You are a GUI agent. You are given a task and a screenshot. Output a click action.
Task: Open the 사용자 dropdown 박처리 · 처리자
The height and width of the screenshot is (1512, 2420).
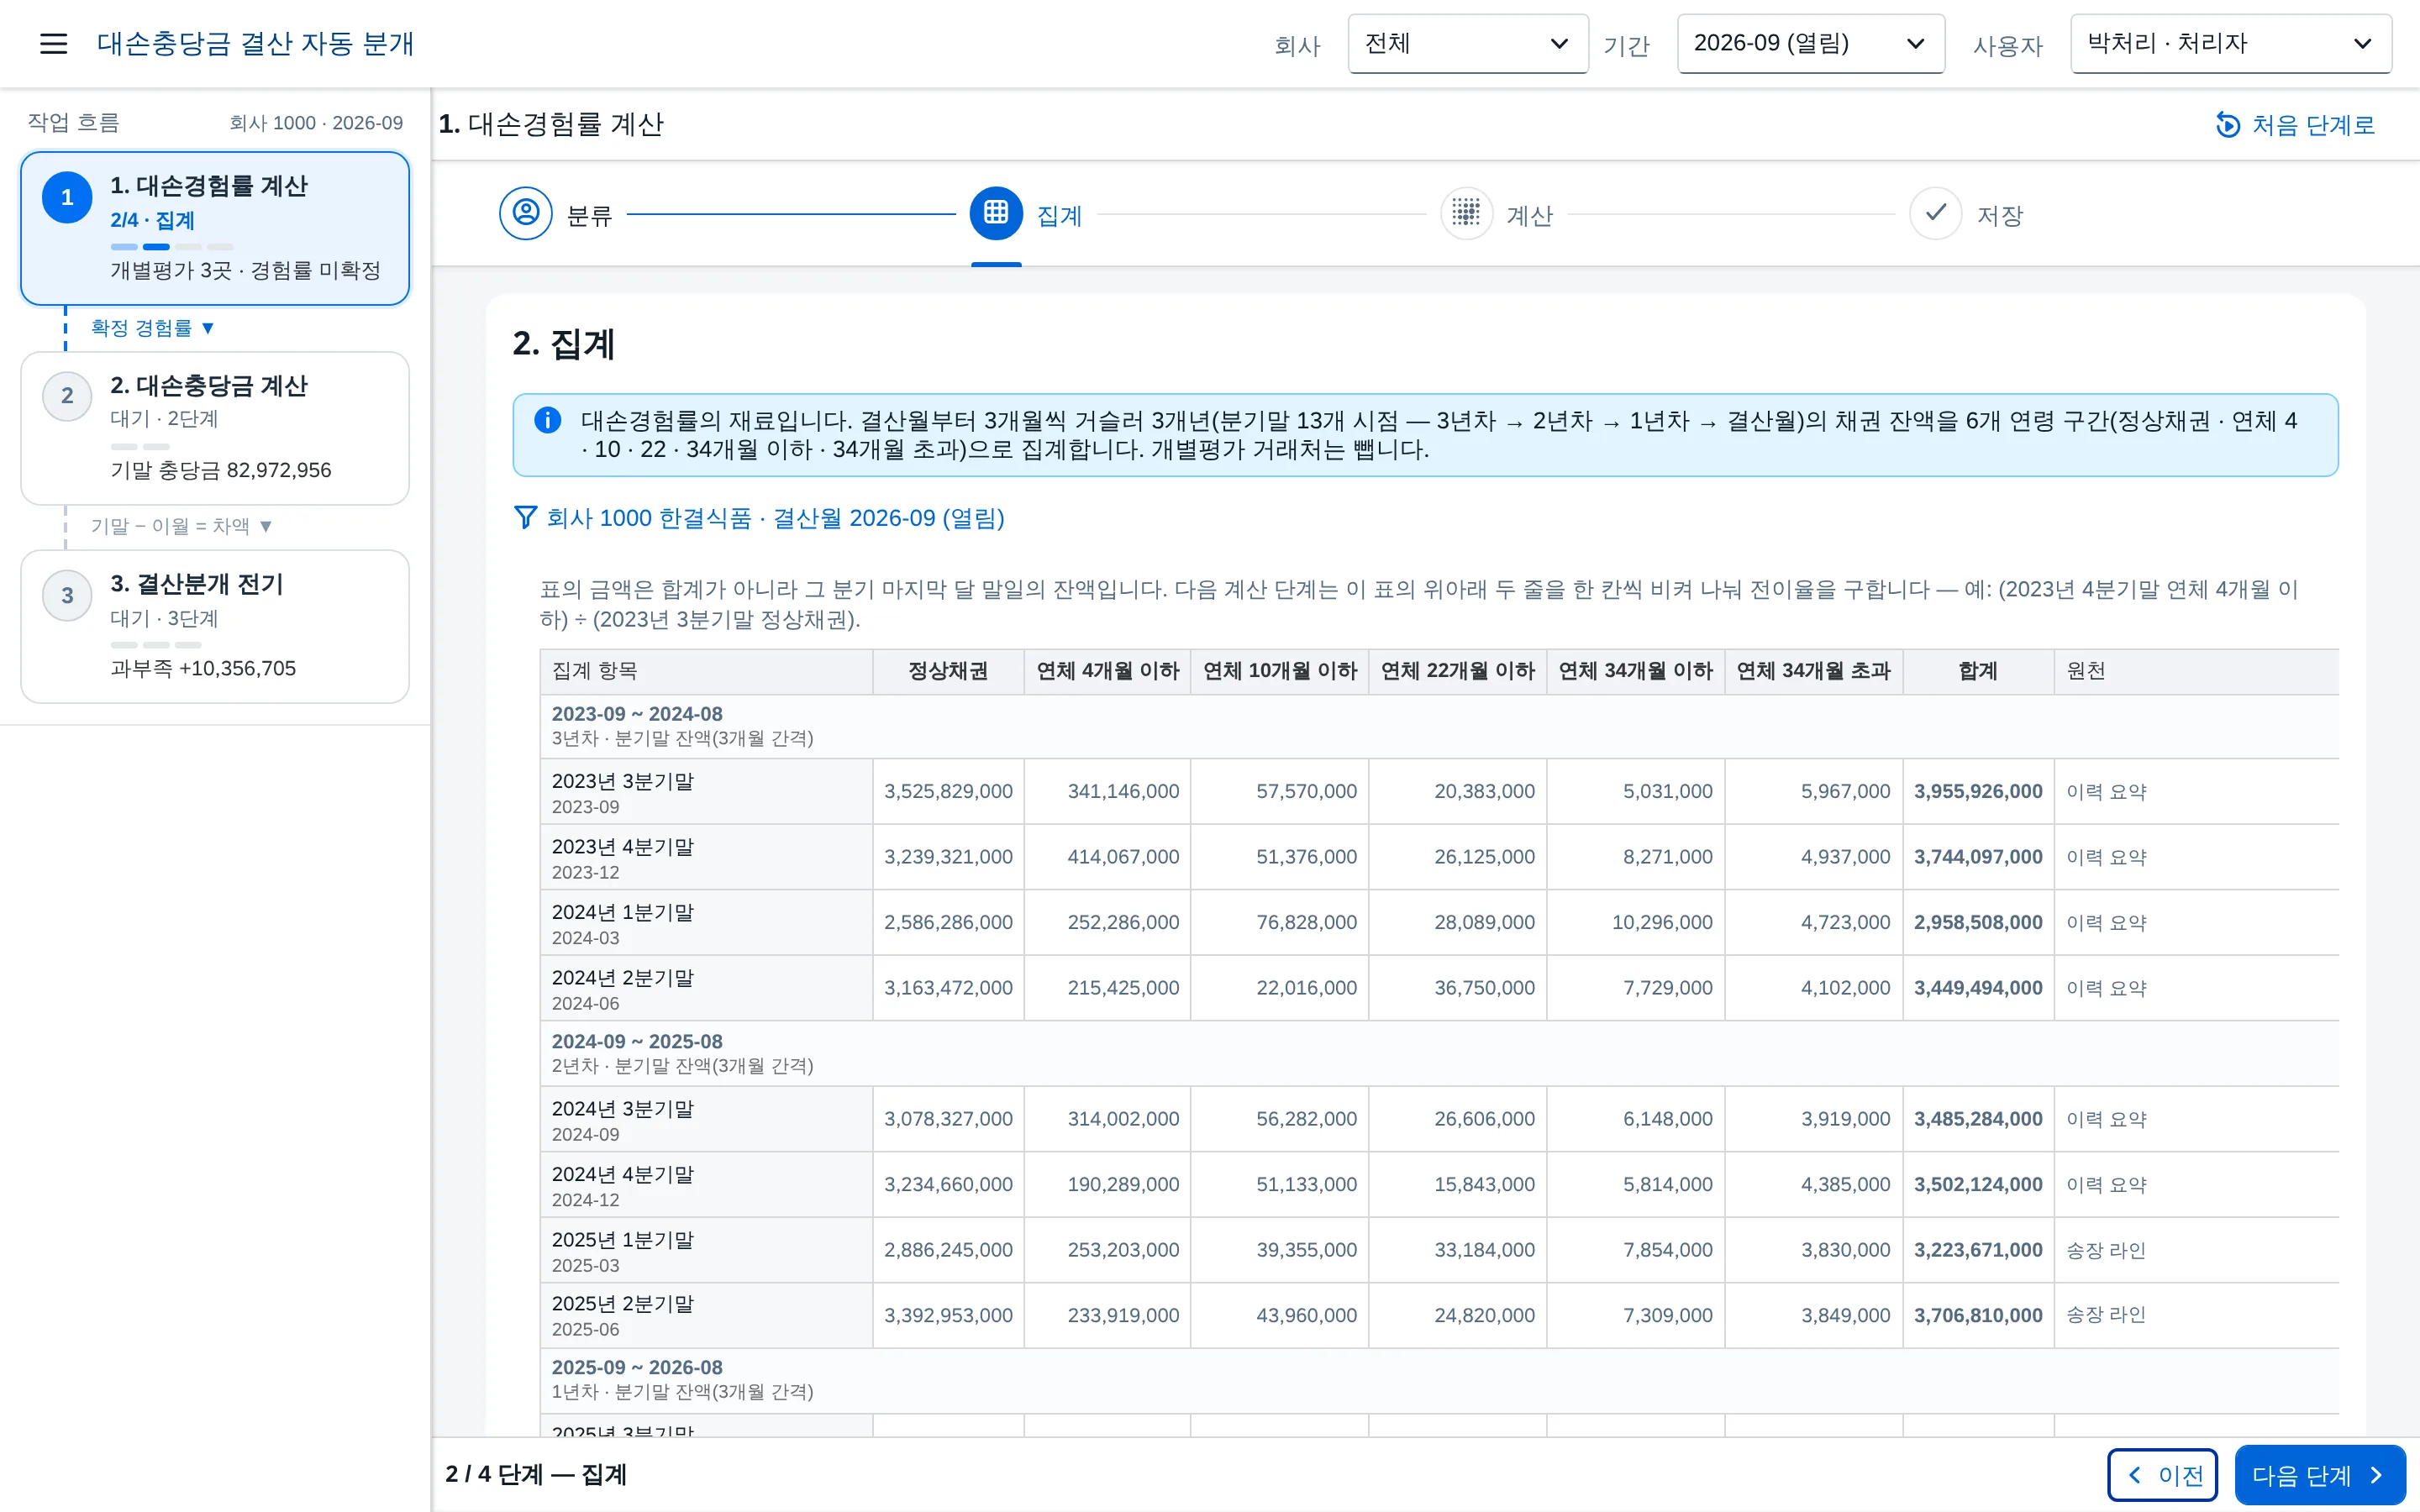pyautogui.click(x=2231, y=44)
